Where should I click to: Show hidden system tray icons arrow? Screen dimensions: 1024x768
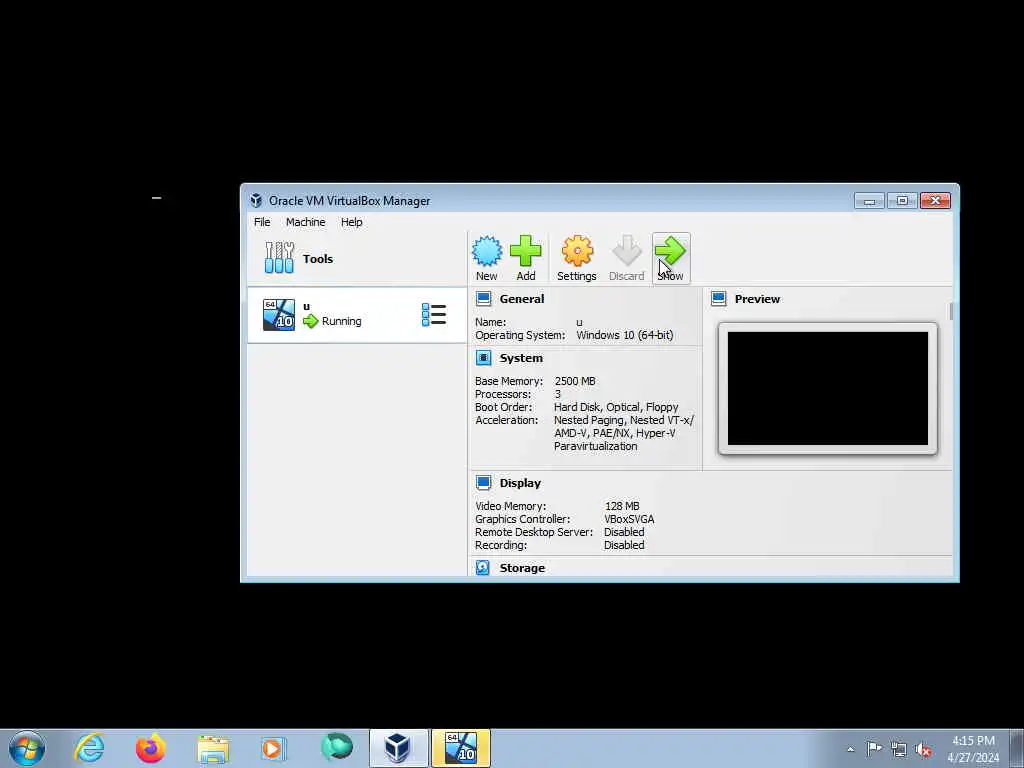pyautogui.click(x=850, y=750)
